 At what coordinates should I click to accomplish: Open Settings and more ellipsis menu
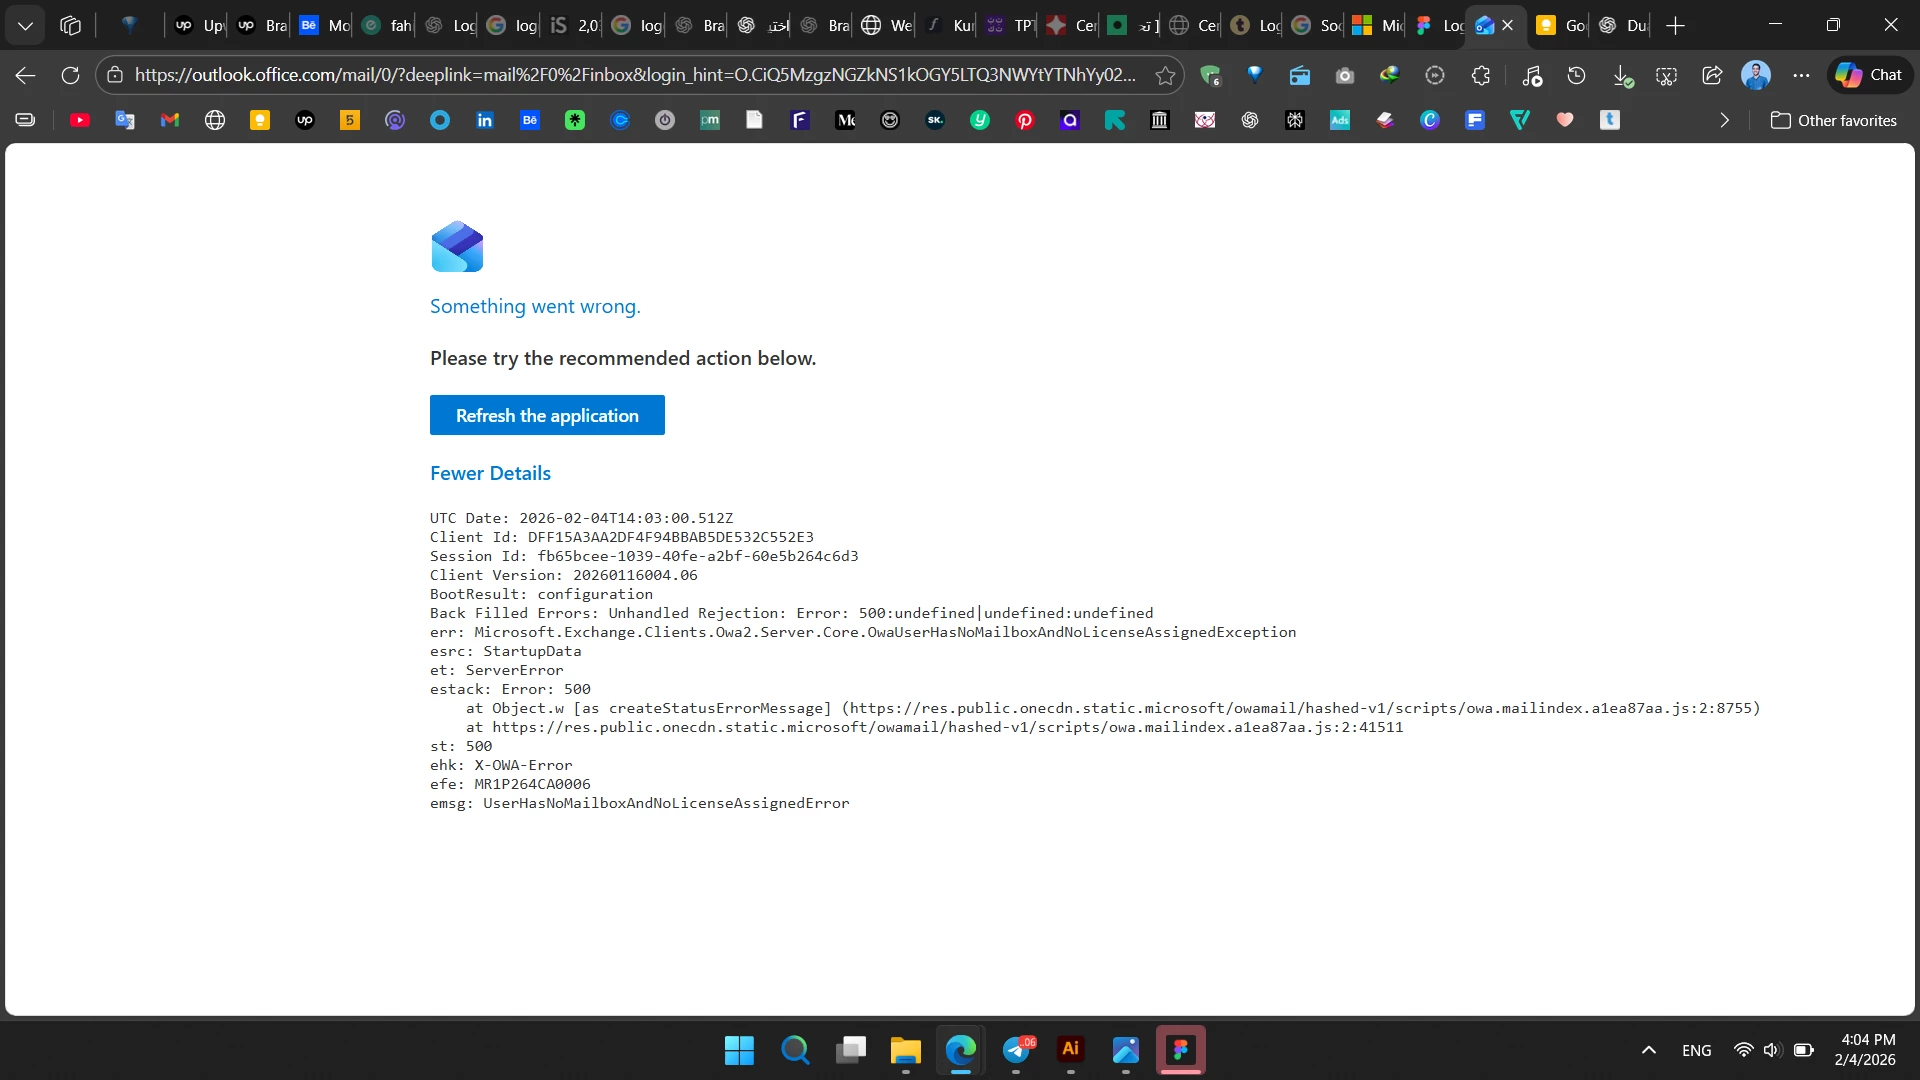click(x=1801, y=75)
